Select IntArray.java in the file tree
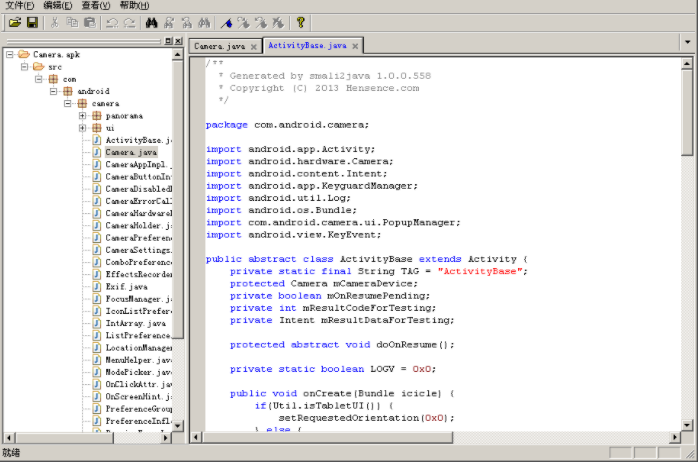This screenshot has height=462, width=699. [x=136, y=323]
